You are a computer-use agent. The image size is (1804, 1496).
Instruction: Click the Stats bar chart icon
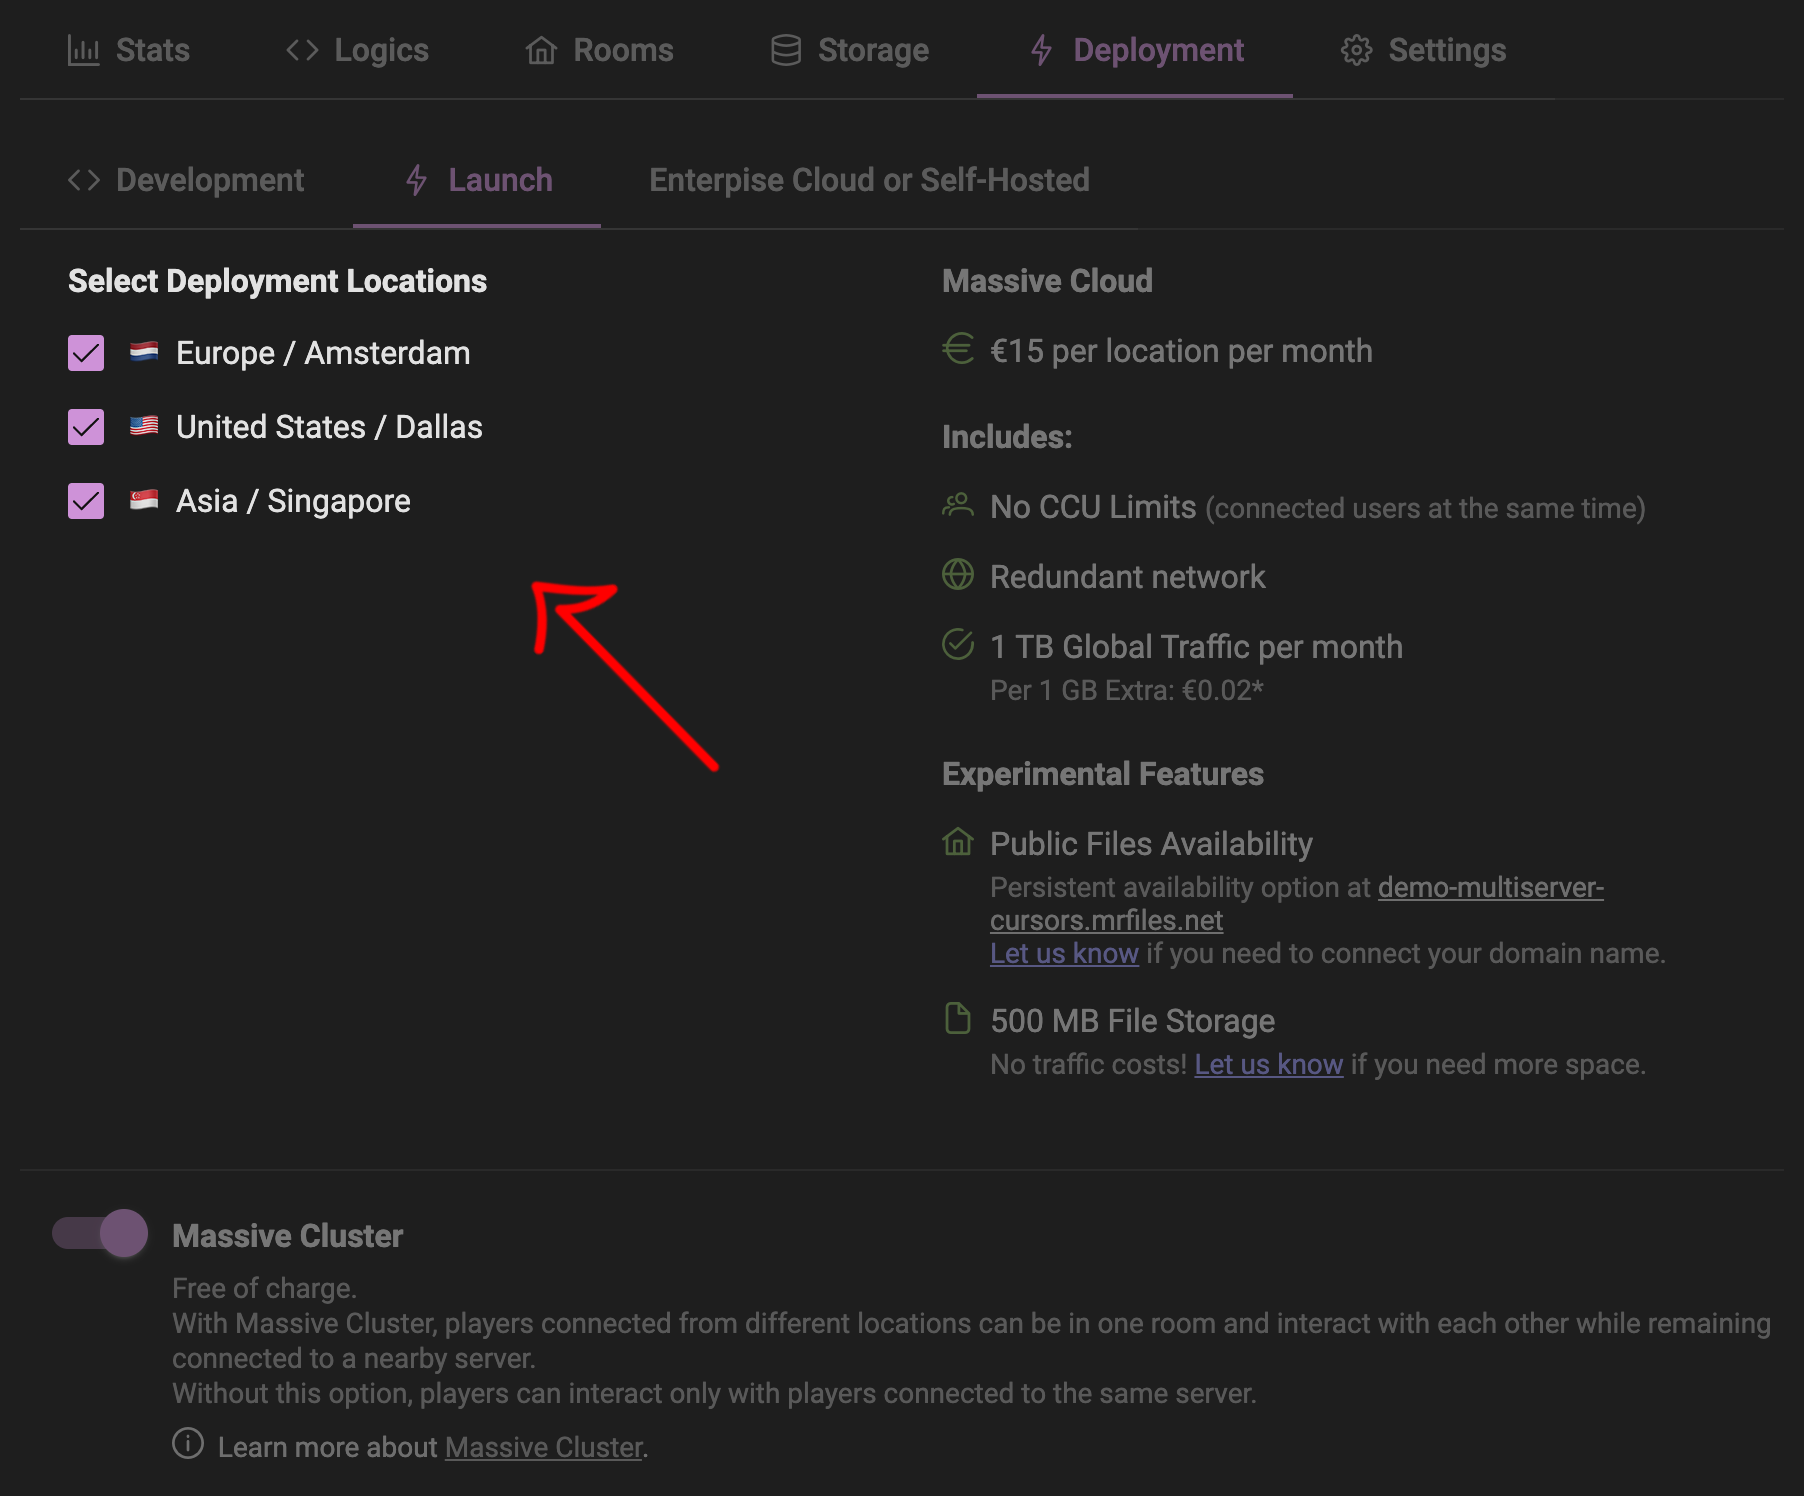(x=83, y=50)
